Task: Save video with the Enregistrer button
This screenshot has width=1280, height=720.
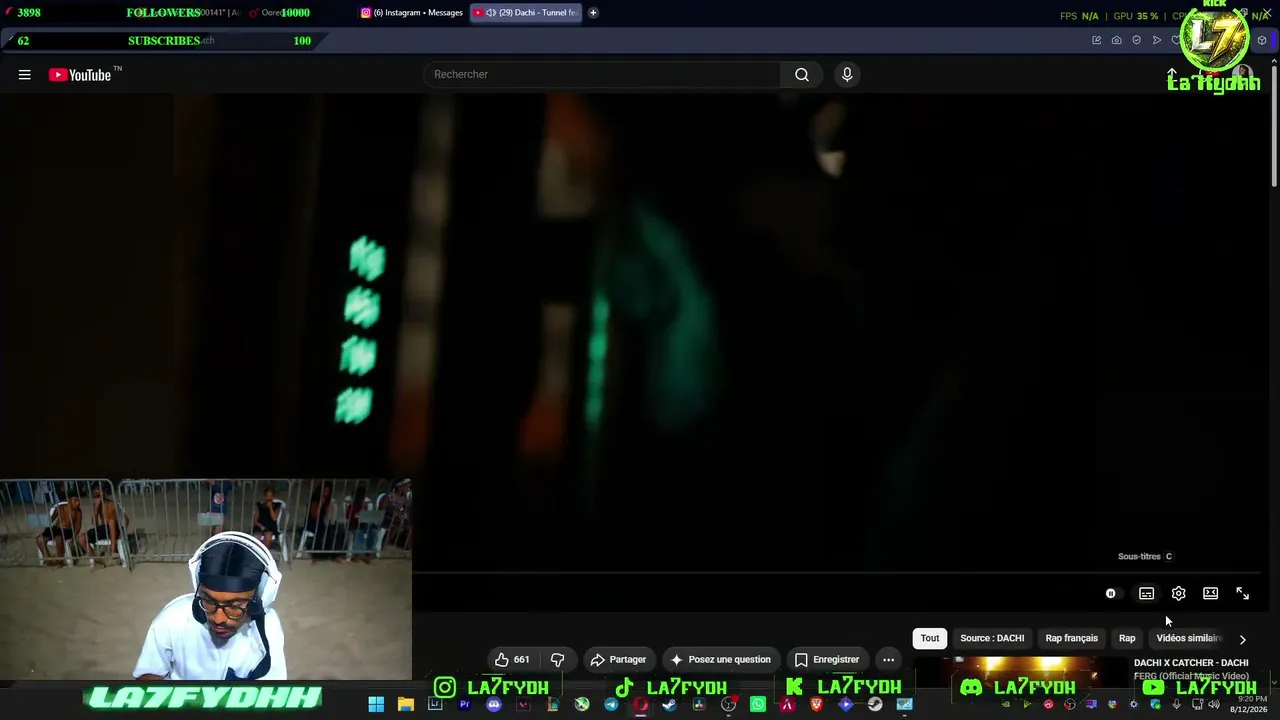Action: (827, 660)
